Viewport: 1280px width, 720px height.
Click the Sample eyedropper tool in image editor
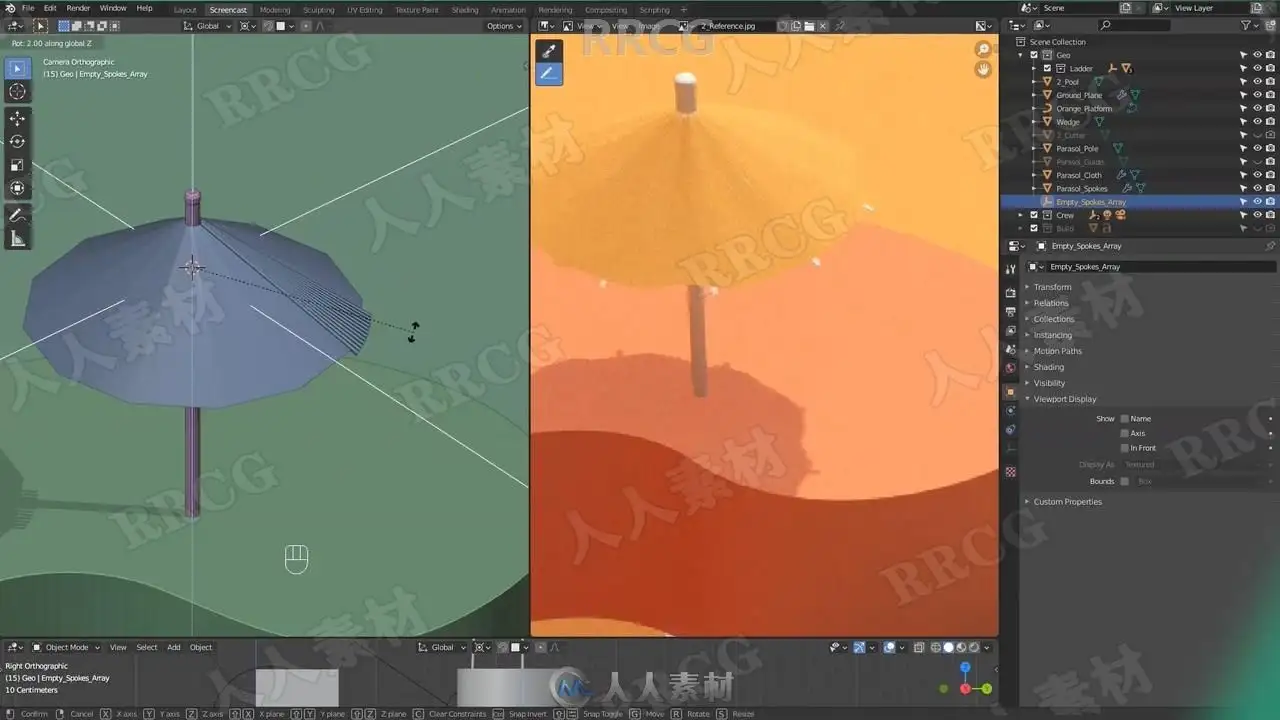pyautogui.click(x=548, y=50)
